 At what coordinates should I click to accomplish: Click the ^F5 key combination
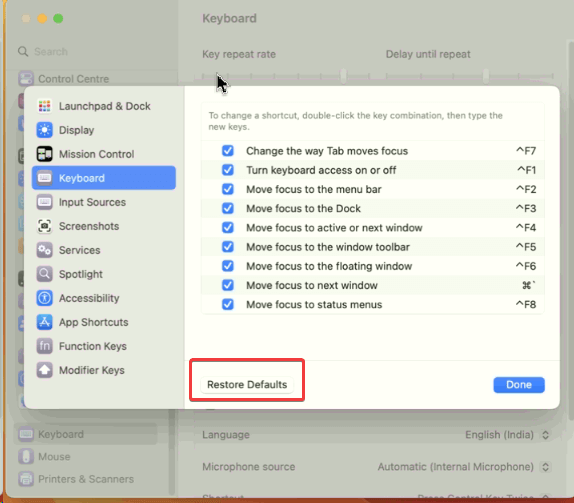tap(526, 247)
